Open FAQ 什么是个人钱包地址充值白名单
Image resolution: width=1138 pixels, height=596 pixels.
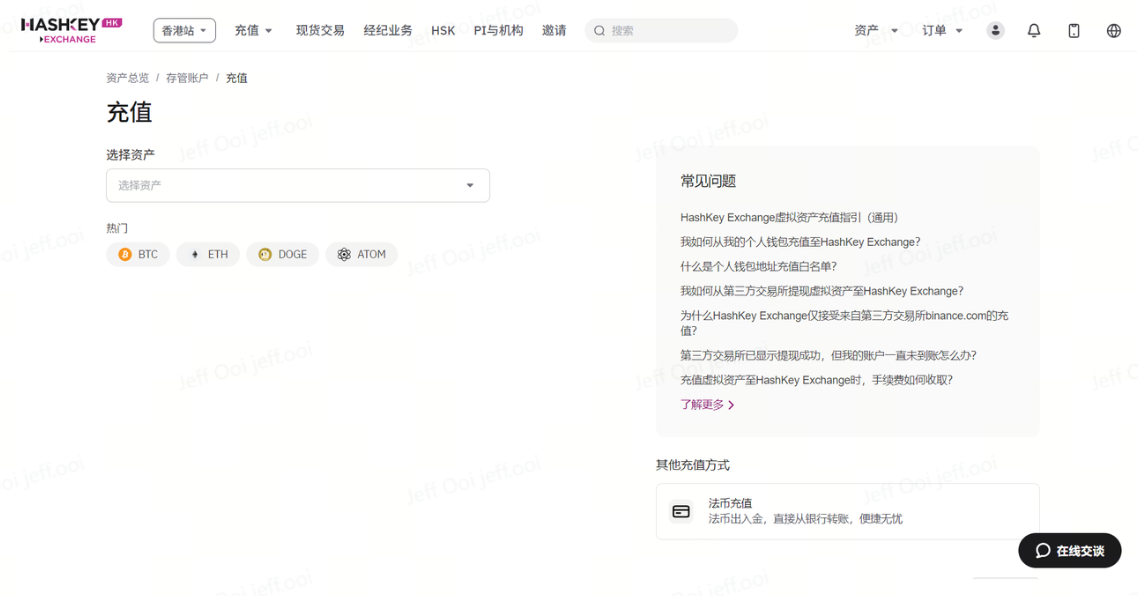[x=758, y=266]
